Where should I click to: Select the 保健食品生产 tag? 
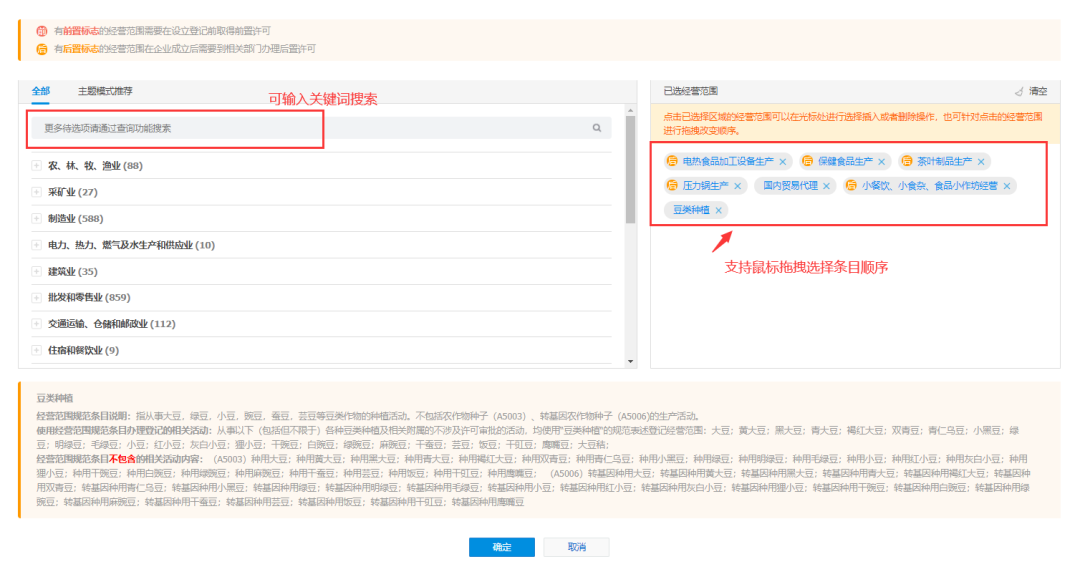coord(845,161)
